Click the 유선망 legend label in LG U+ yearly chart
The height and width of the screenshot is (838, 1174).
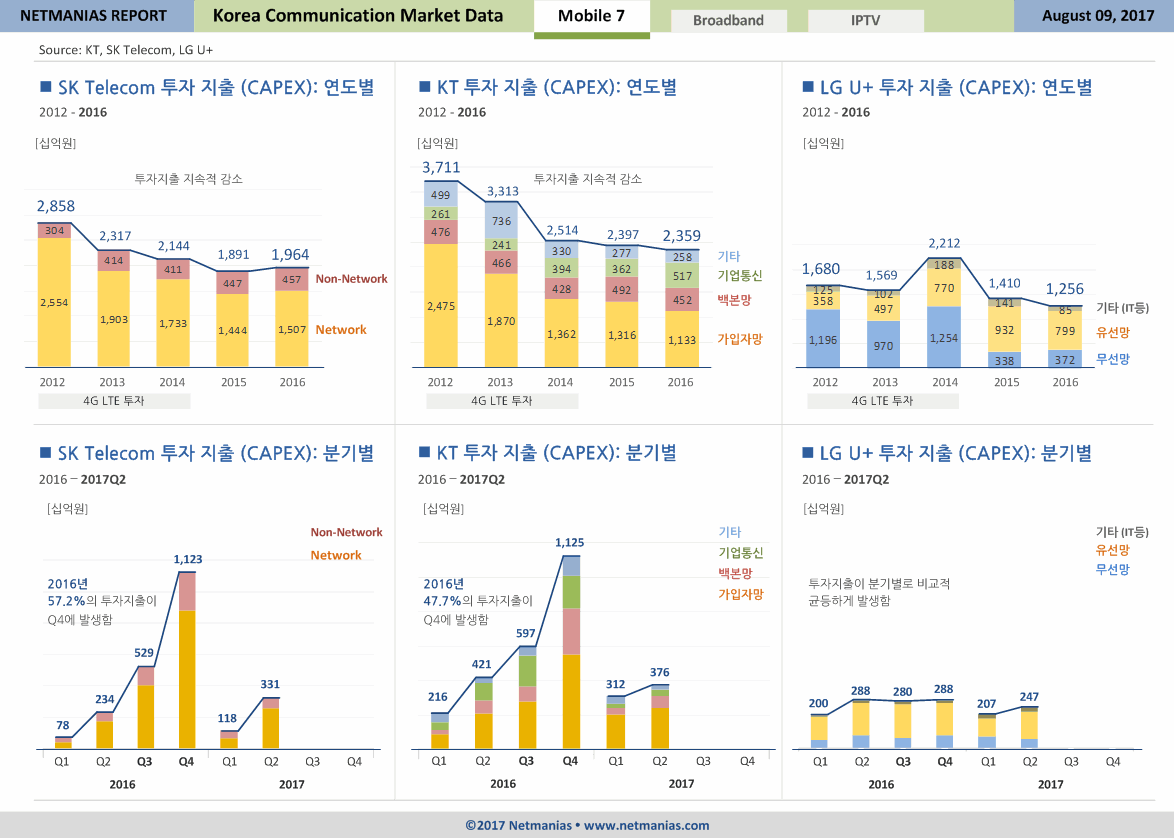tap(1113, 333)
